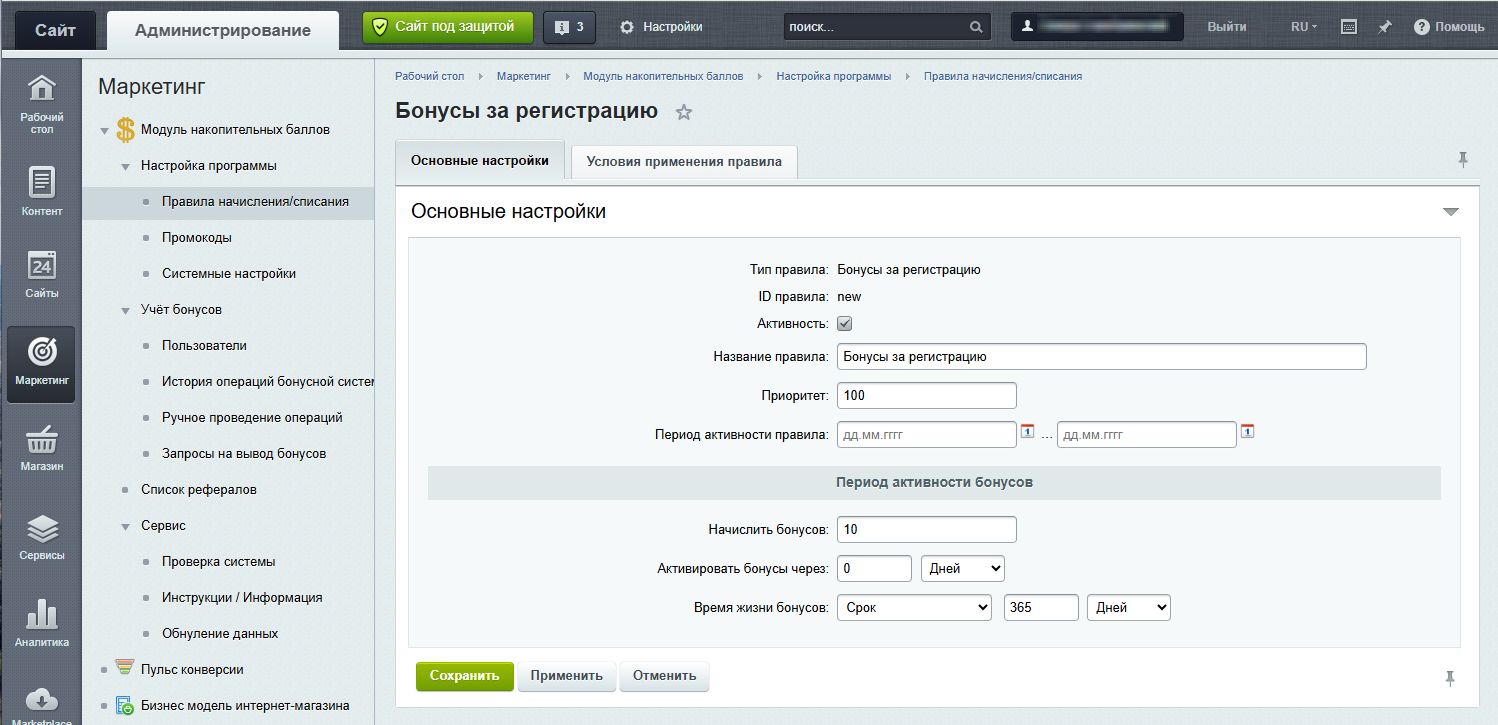Open the Активировать бонусы через units dropdown

963,568
